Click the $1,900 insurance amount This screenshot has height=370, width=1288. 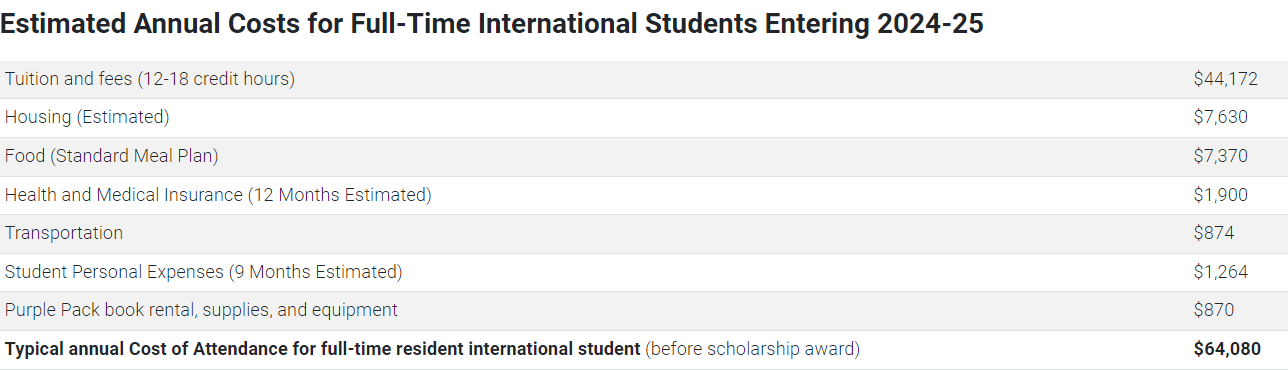[x=1220, y=195]
